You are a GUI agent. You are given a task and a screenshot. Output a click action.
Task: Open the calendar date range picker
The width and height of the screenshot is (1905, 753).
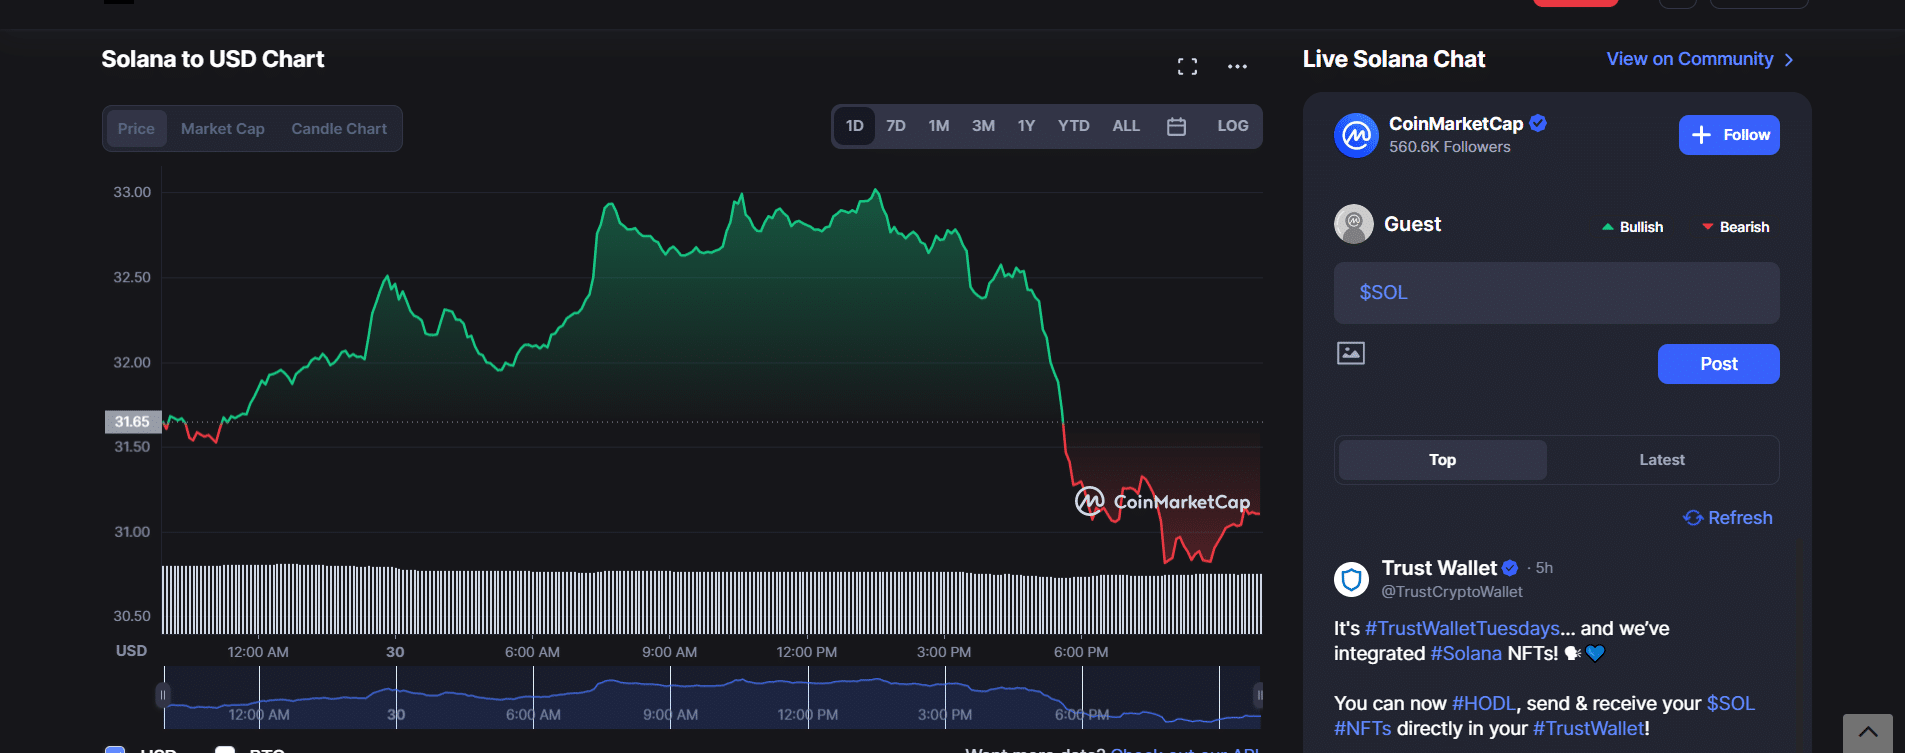click(x=1176, y=126)
